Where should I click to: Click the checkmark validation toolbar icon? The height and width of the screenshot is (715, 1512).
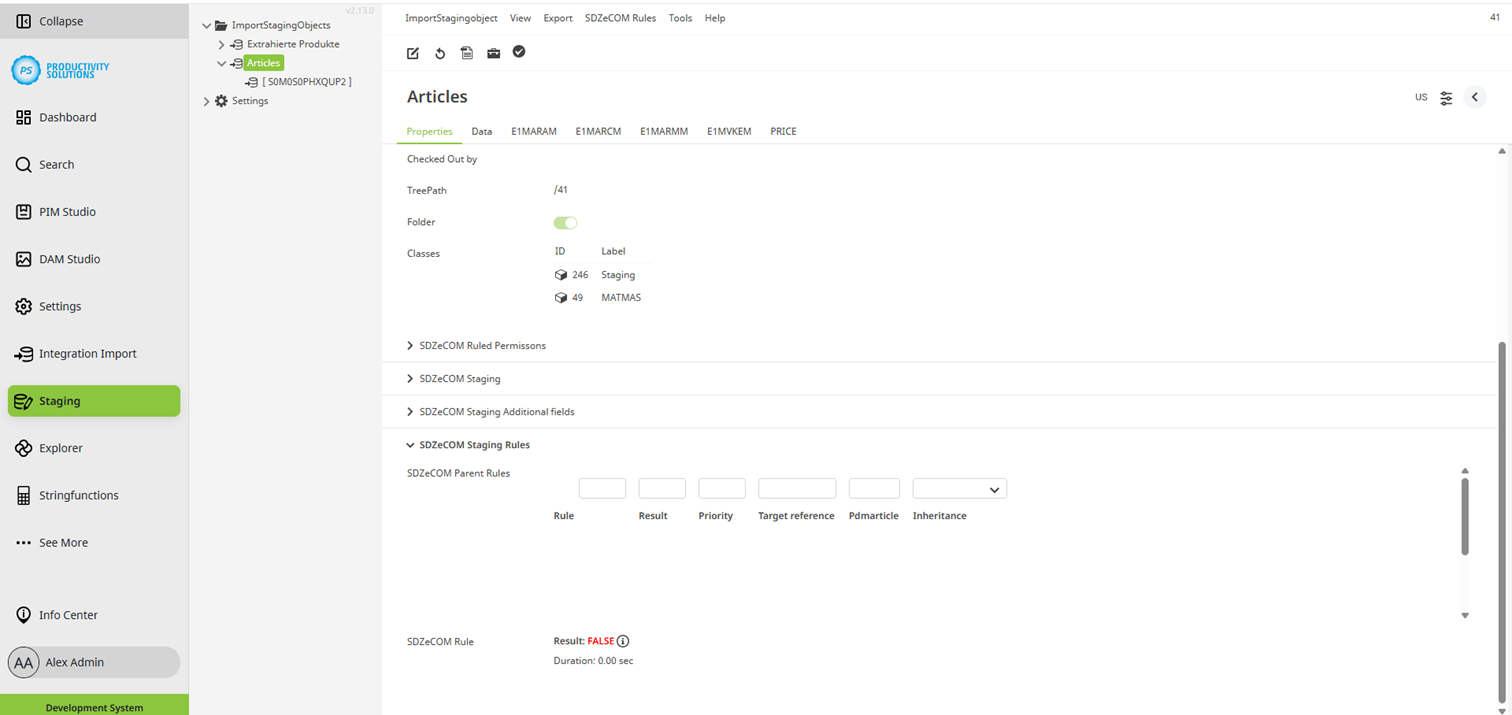point(519,52)
